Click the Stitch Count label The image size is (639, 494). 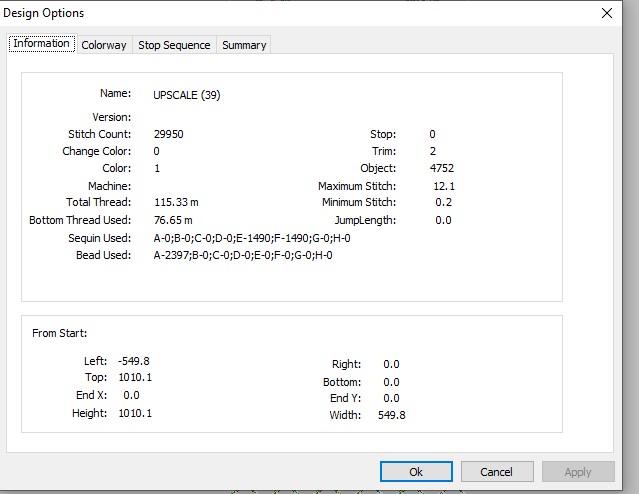pos(99,134)
